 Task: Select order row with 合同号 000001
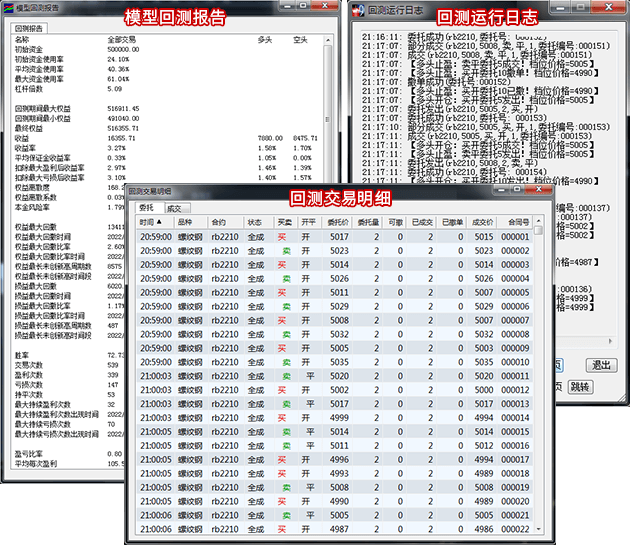[x=335, y=237]
